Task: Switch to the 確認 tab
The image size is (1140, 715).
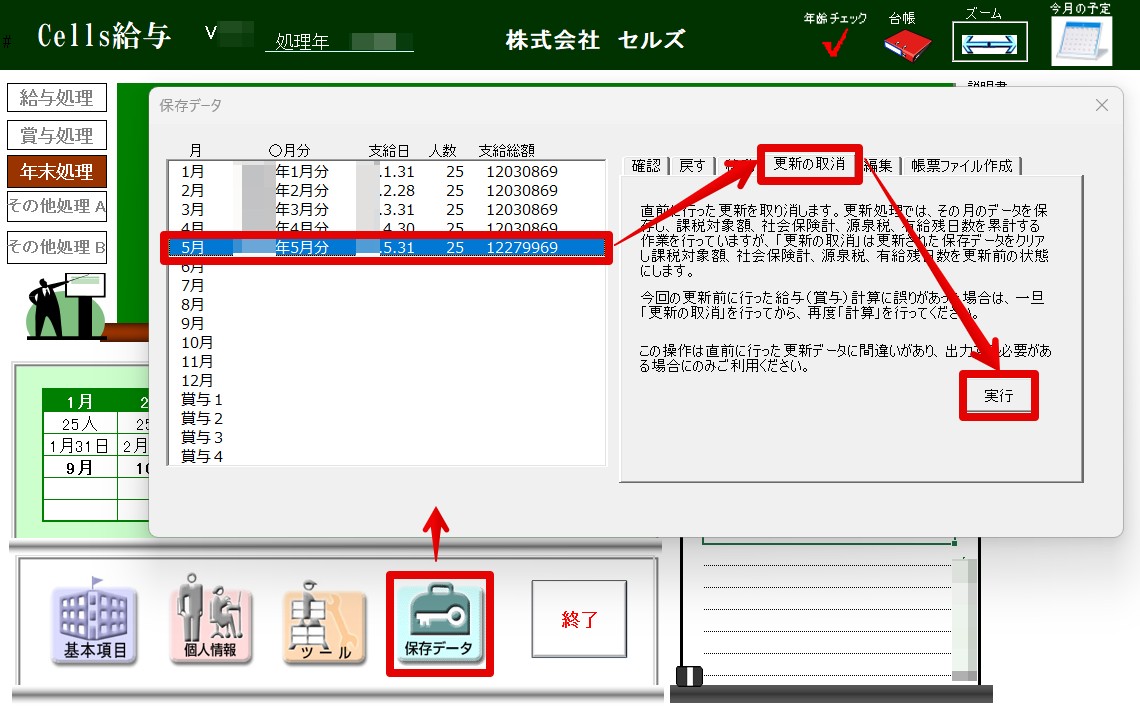Action: [646, 166]
